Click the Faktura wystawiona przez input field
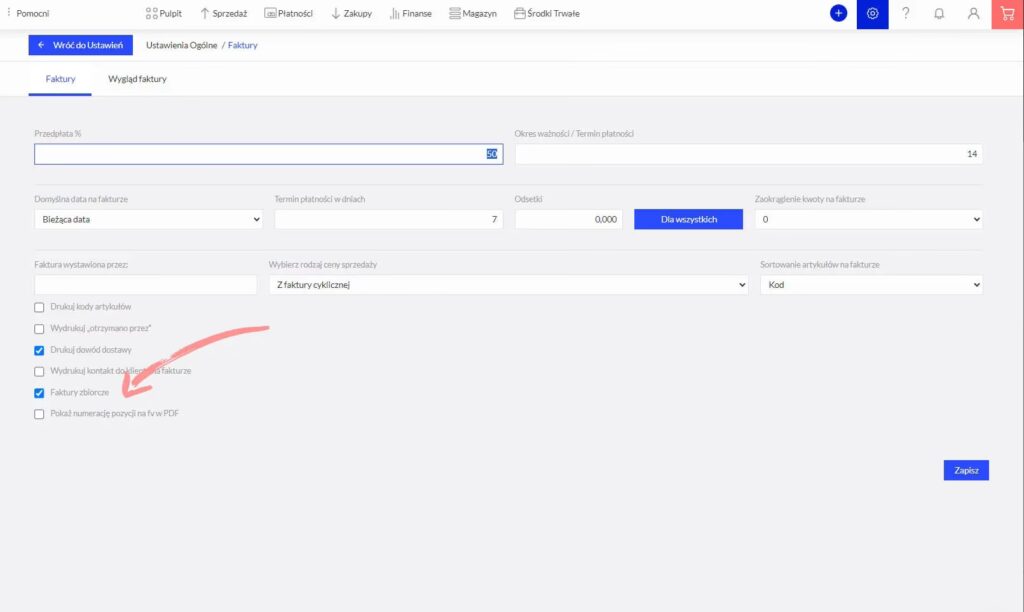The width and height of the screenshot is (1024, 612). [146, 285]
